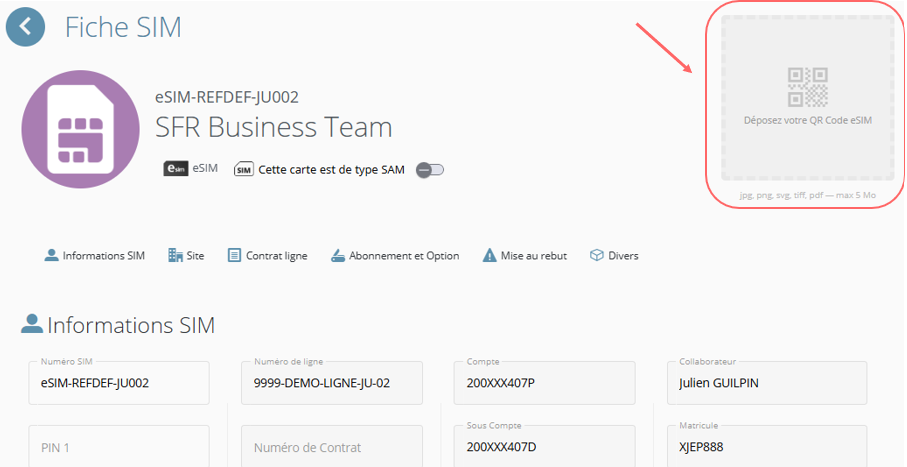Click the Collaborateur field Julien GUILPIN
907x467 pixels.
[x=767, y=383]
